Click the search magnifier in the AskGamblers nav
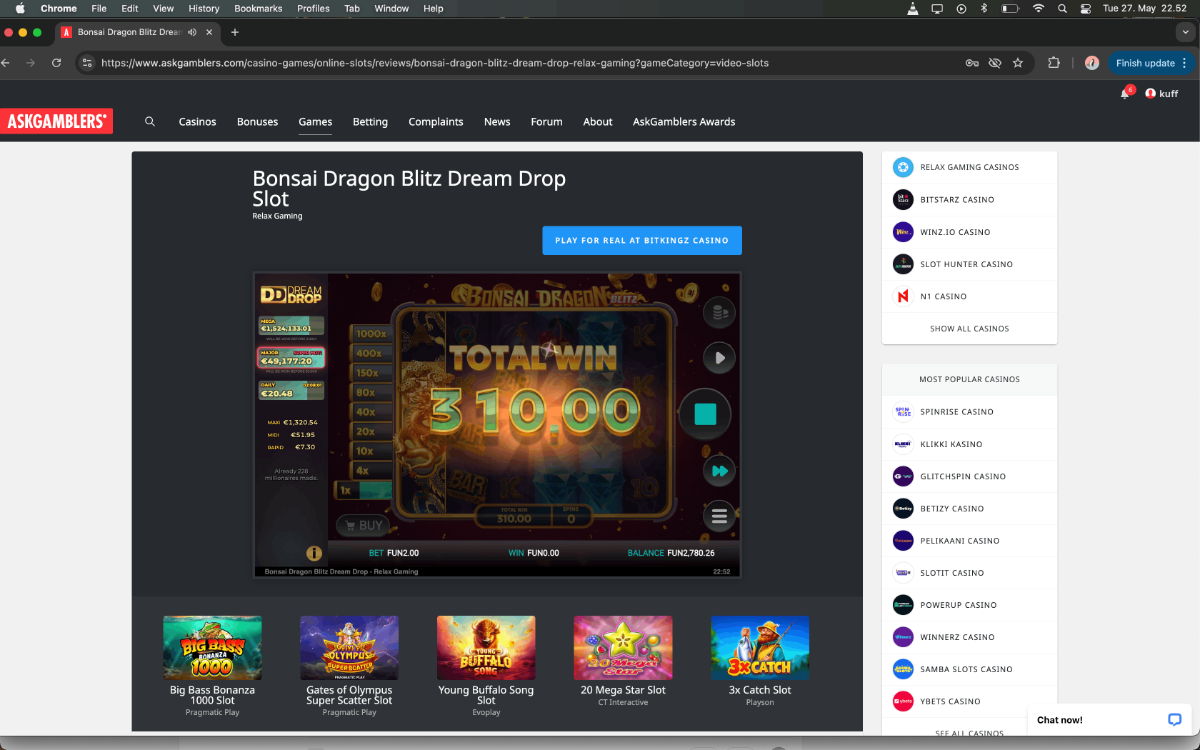The width and height of the screenshot is (1200, 750). [x=150, y=121]
